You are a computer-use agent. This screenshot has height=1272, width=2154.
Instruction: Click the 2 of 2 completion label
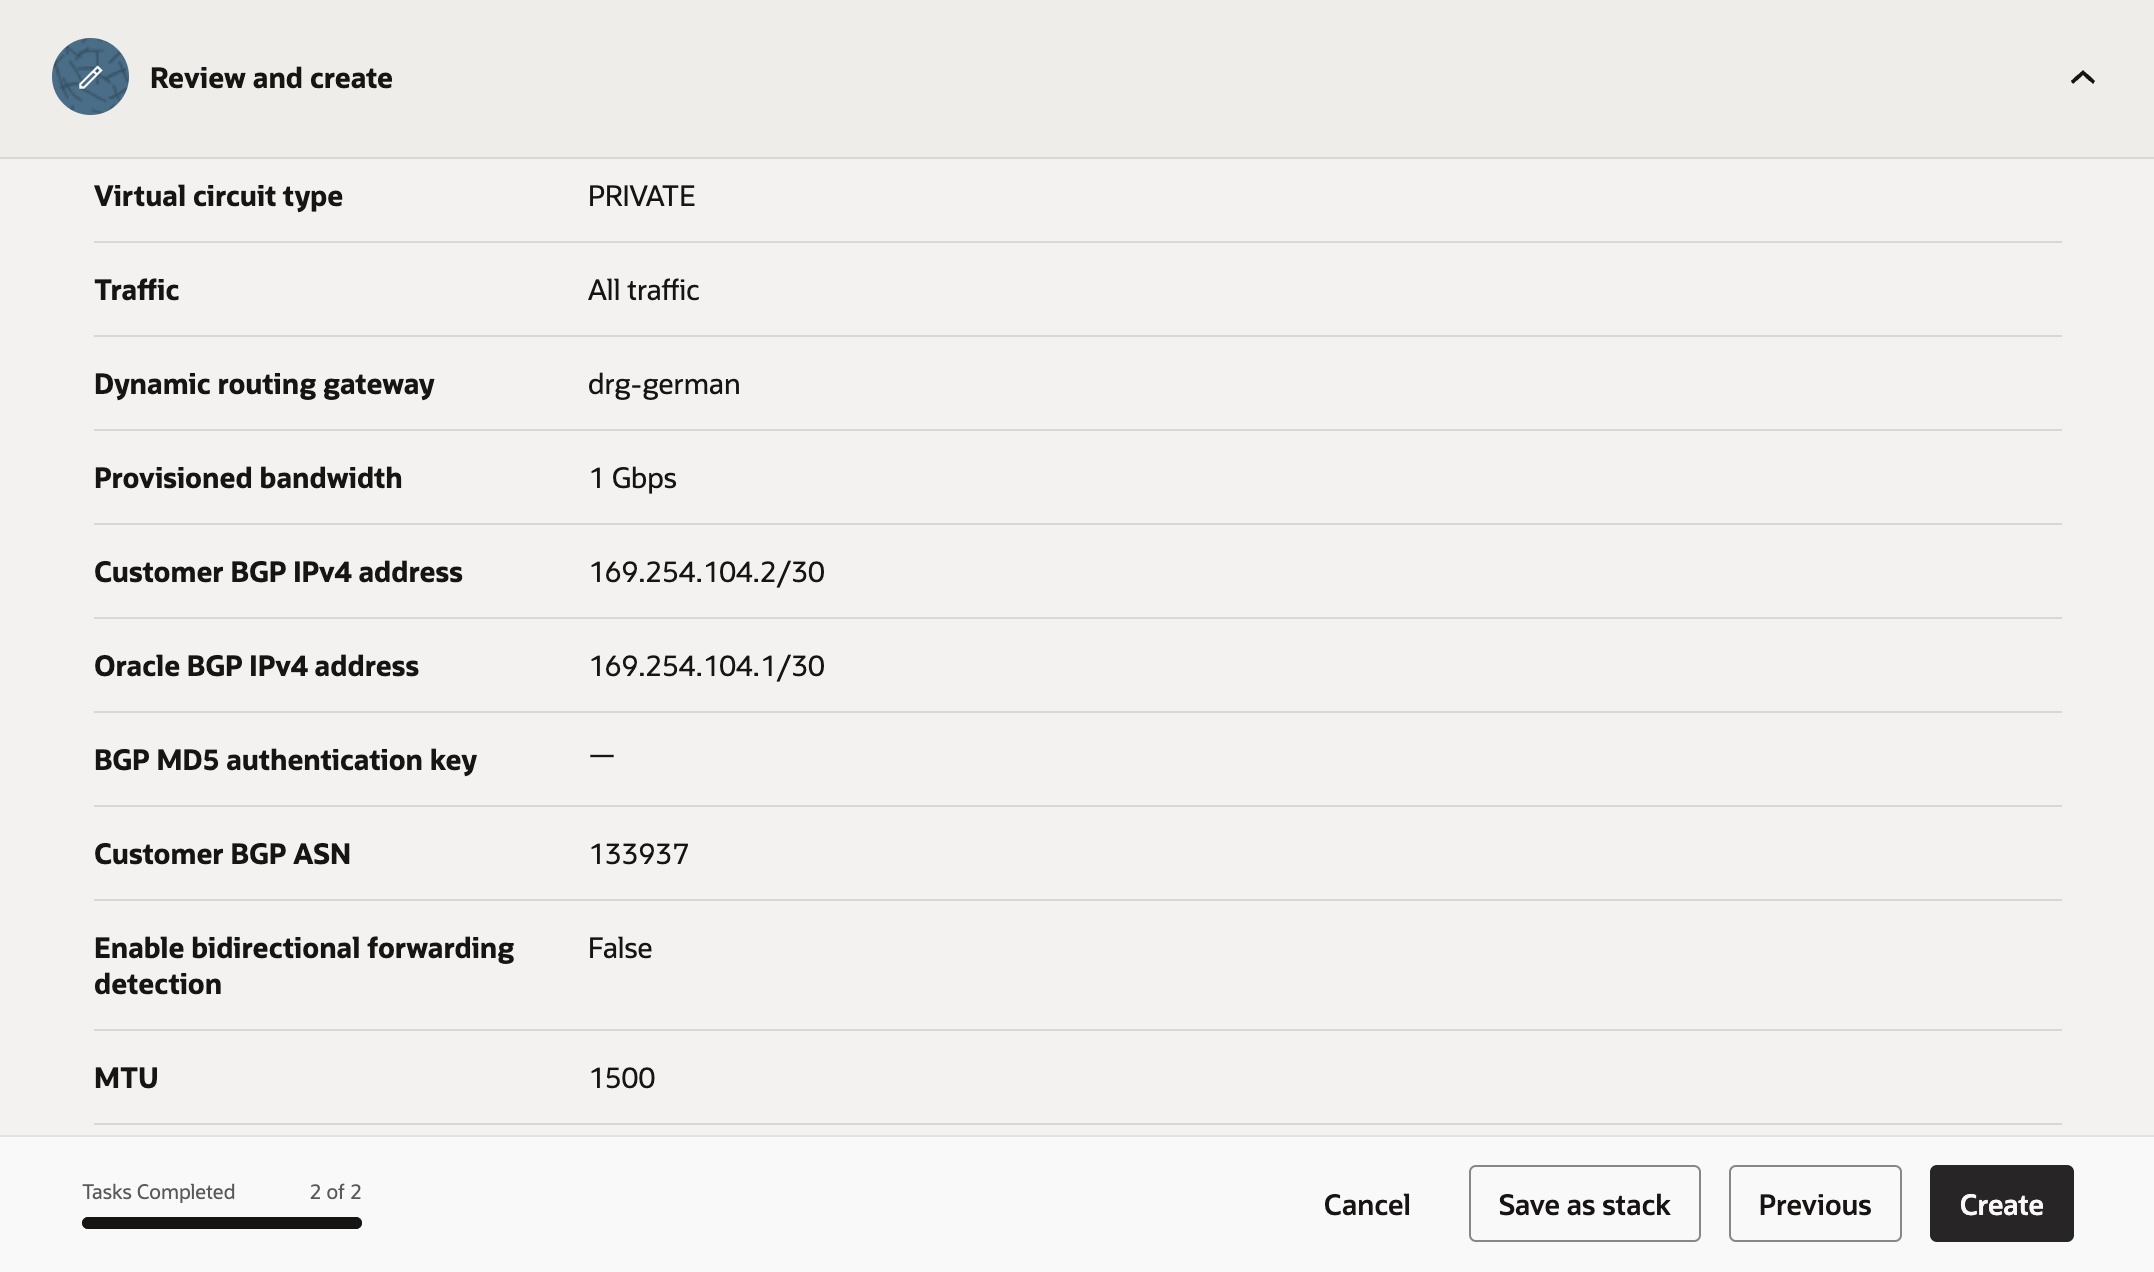(x=336, y=1192)
